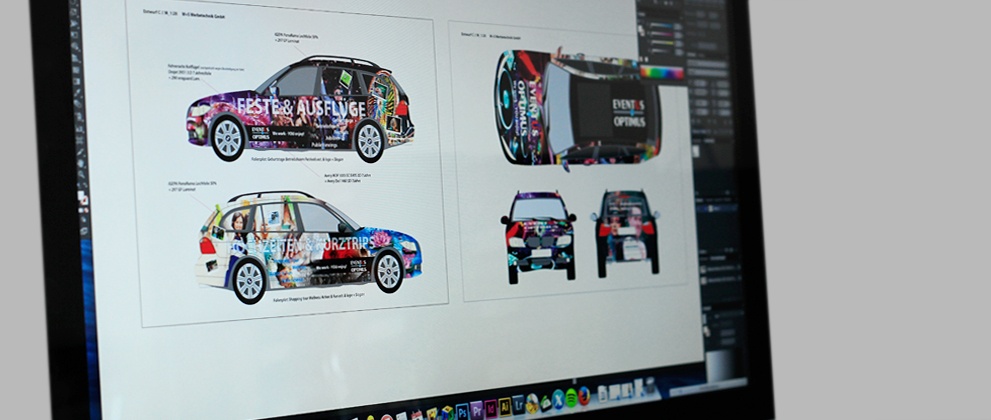Select the front-view car artwork
Viewport: 991px width, 420px height.
pos(538,236)
